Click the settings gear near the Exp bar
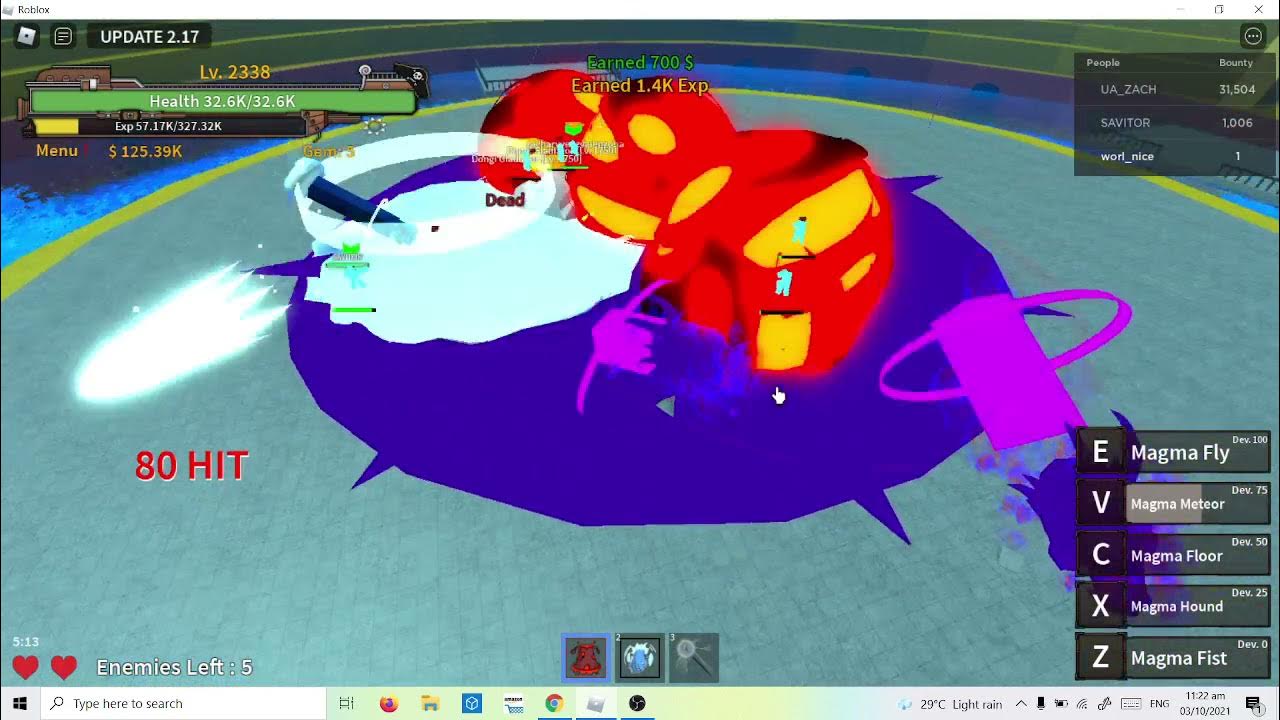The image size is (1280, 720). (x=375, y=126)
